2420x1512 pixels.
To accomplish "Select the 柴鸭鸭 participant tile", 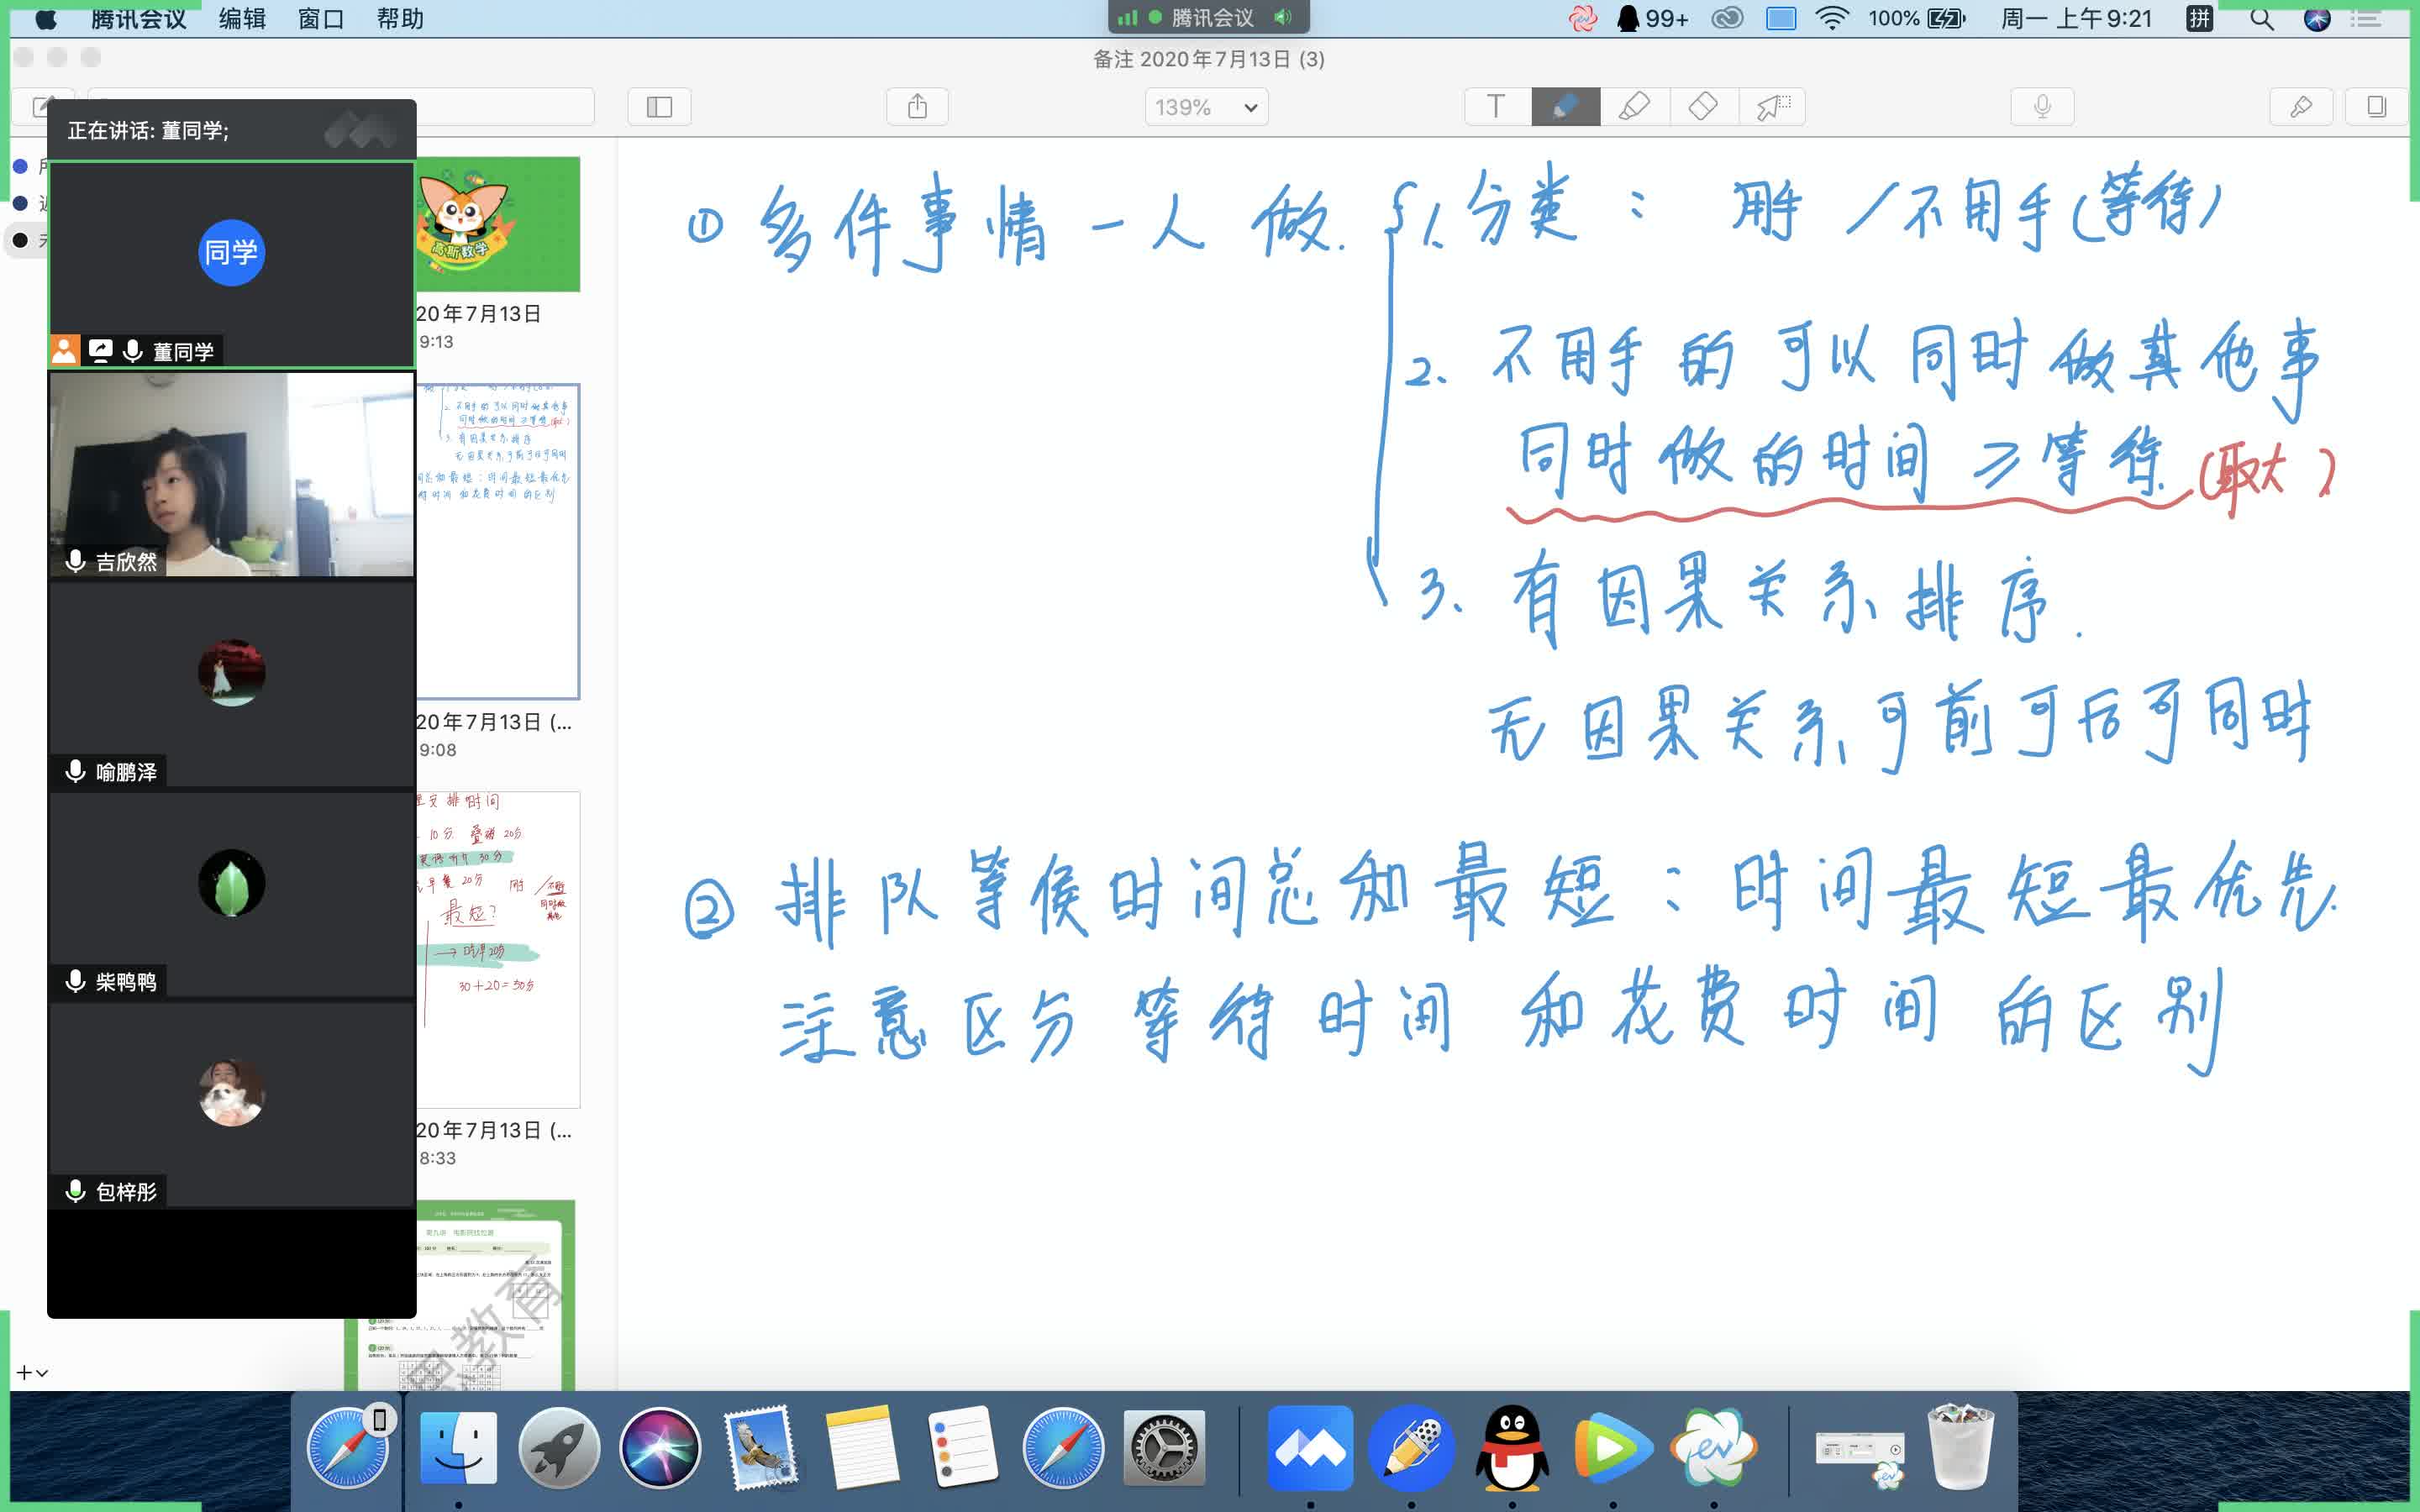I will [231, 894].
